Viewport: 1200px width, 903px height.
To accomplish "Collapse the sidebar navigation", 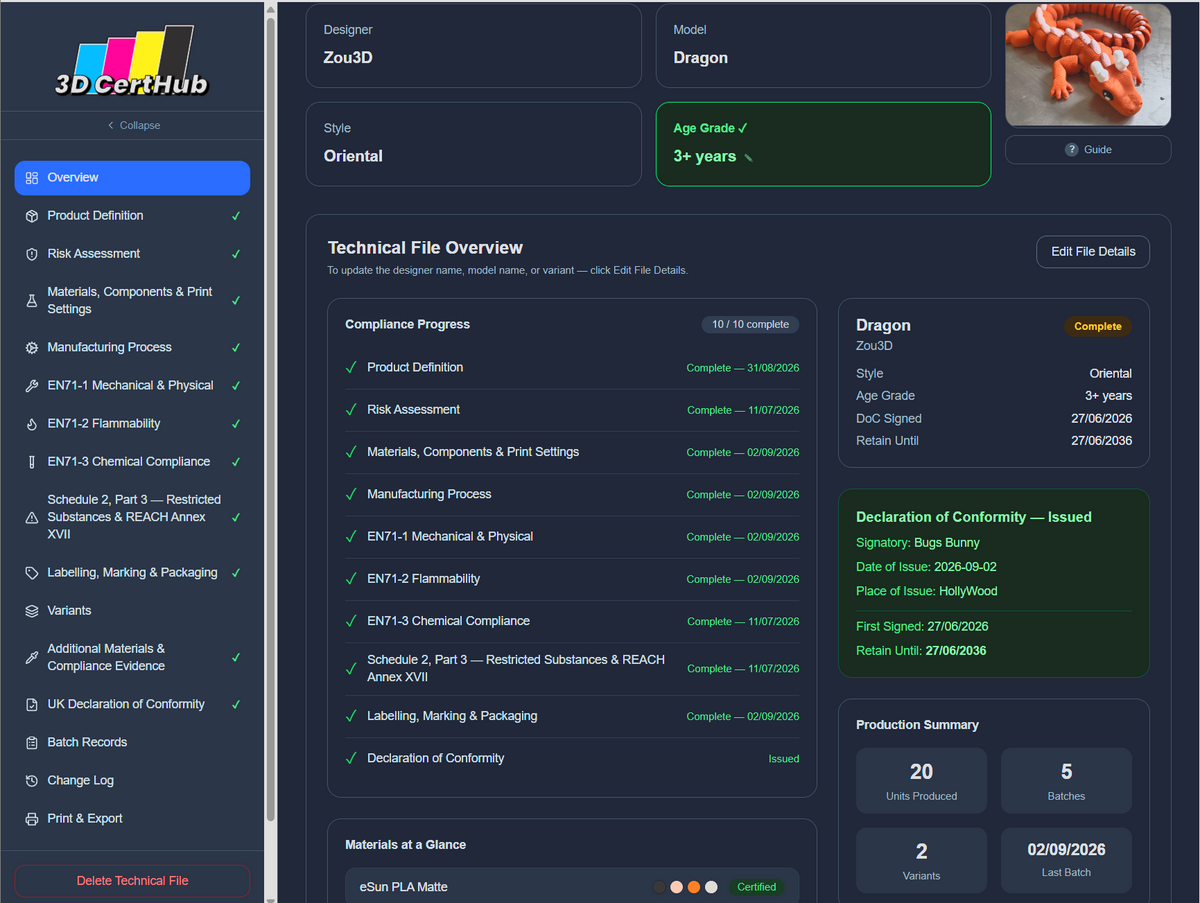I will coord(133,125).
